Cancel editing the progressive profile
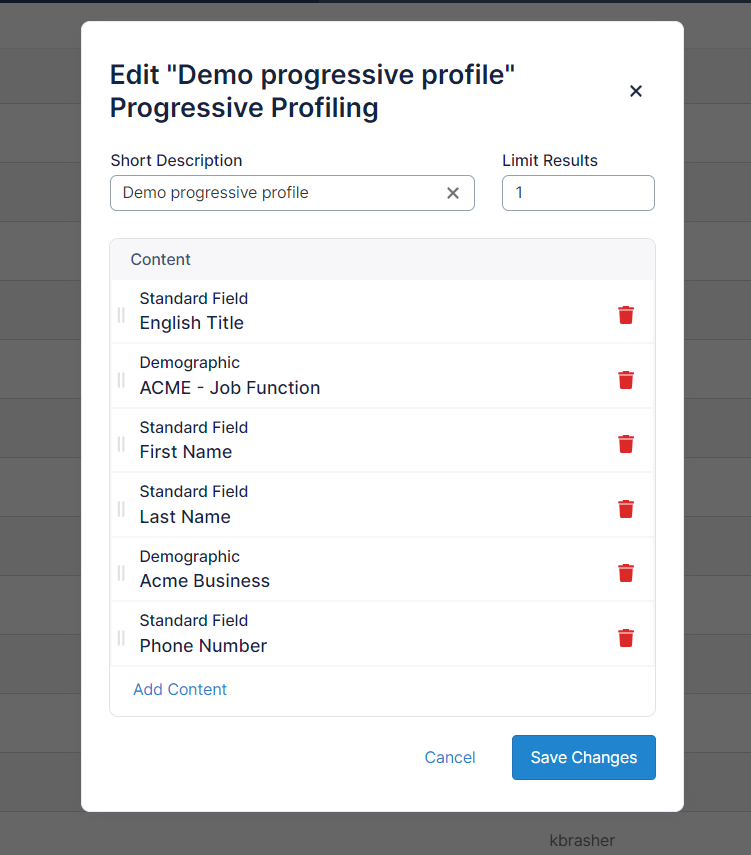 (450, 757)
